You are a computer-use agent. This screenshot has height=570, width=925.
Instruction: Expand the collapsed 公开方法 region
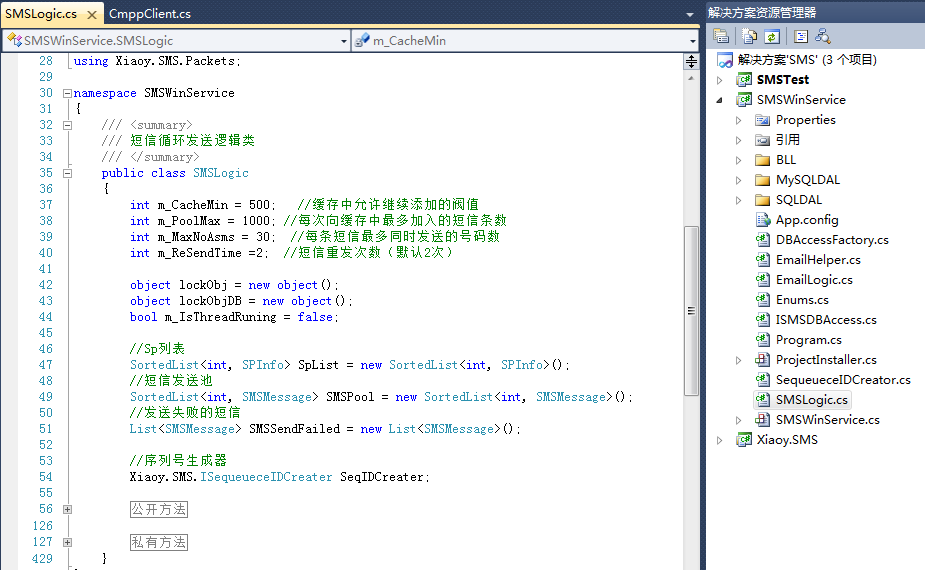click(67, 509)
